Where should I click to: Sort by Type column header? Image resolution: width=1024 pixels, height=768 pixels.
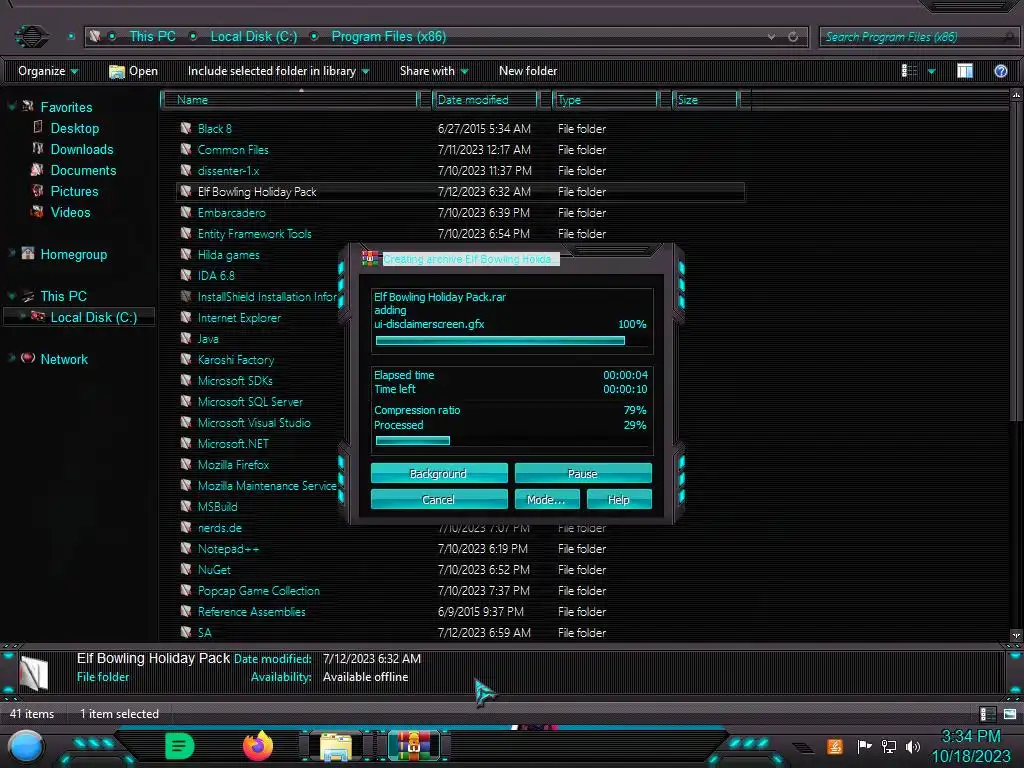coord(605,100)
